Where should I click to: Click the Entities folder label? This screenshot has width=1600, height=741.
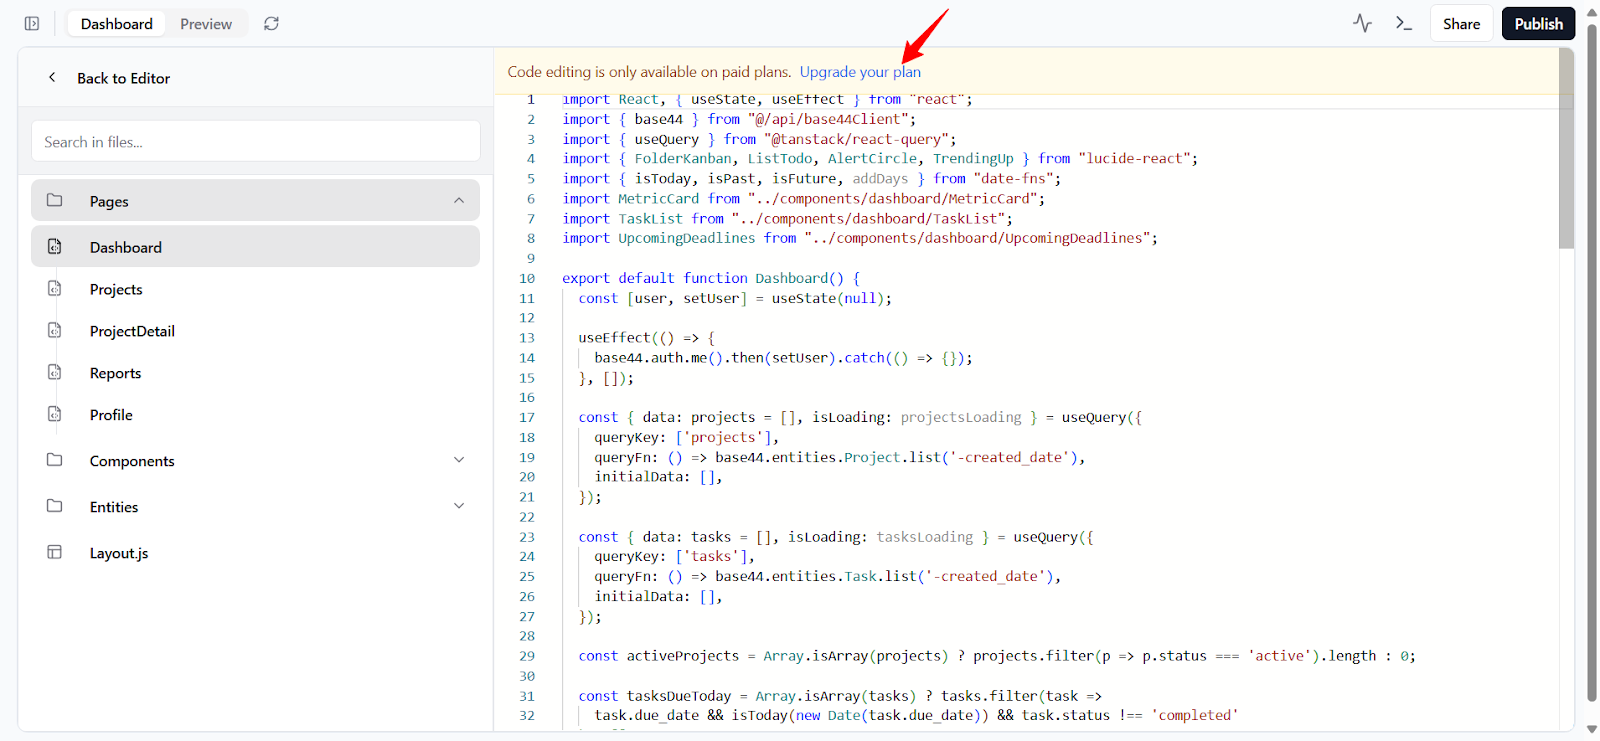pos(114,507)
